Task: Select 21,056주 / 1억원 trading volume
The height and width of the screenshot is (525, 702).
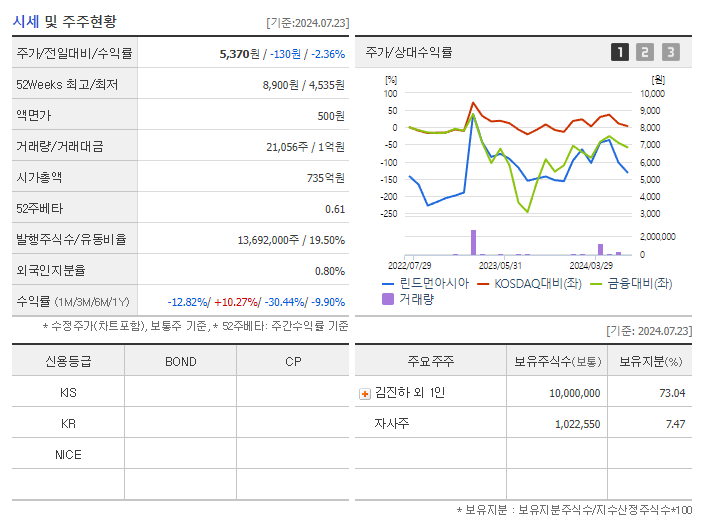Action: click(305, 147)
